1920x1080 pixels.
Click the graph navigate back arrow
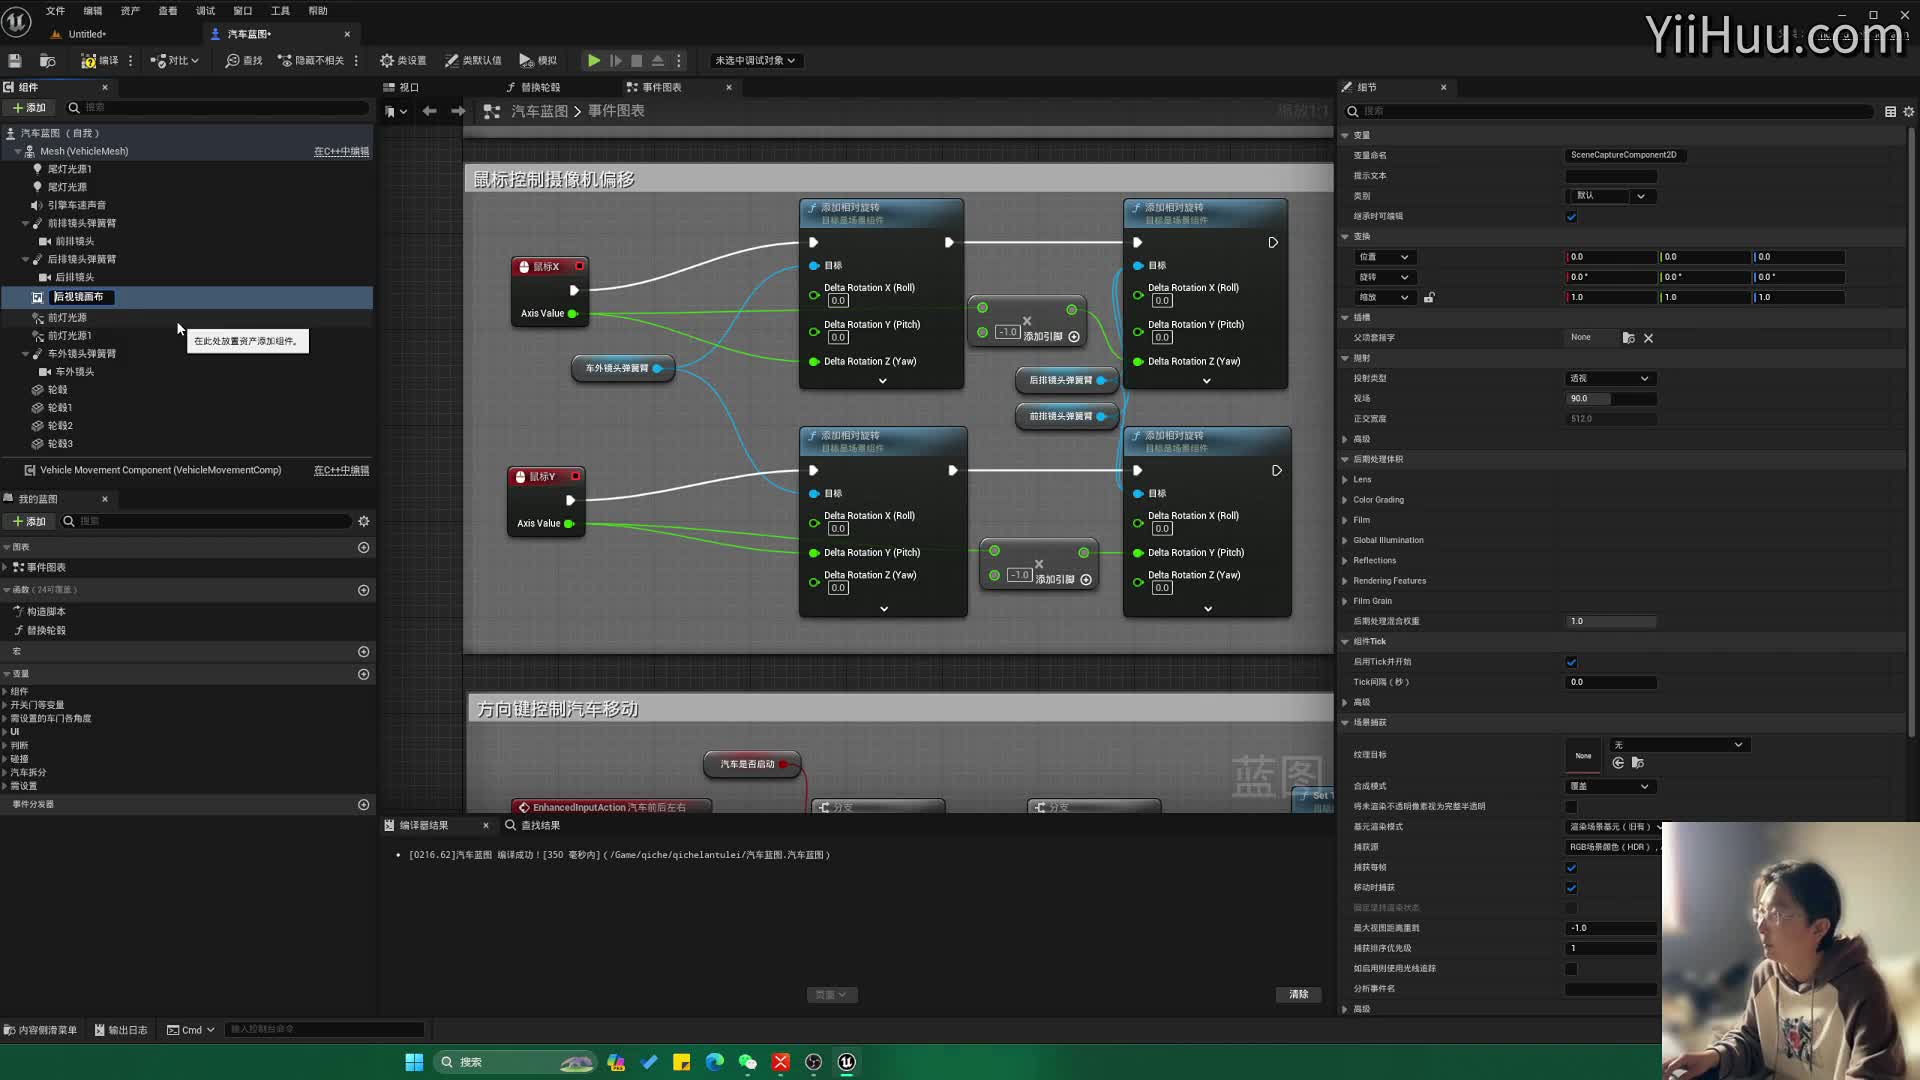tap(429, 111)
